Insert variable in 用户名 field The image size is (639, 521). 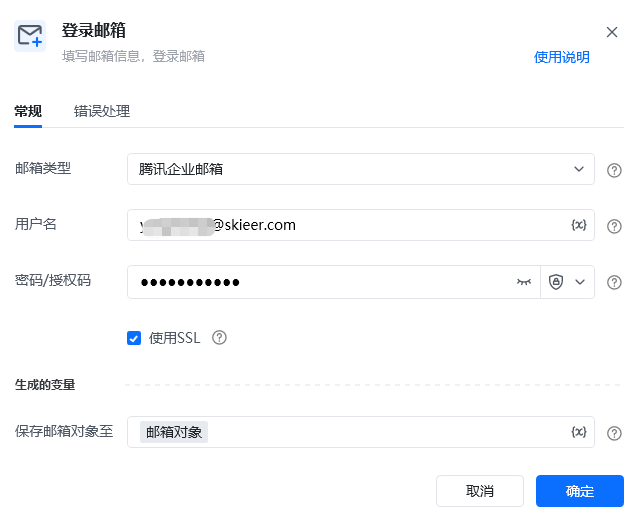(x=578, y=225)
